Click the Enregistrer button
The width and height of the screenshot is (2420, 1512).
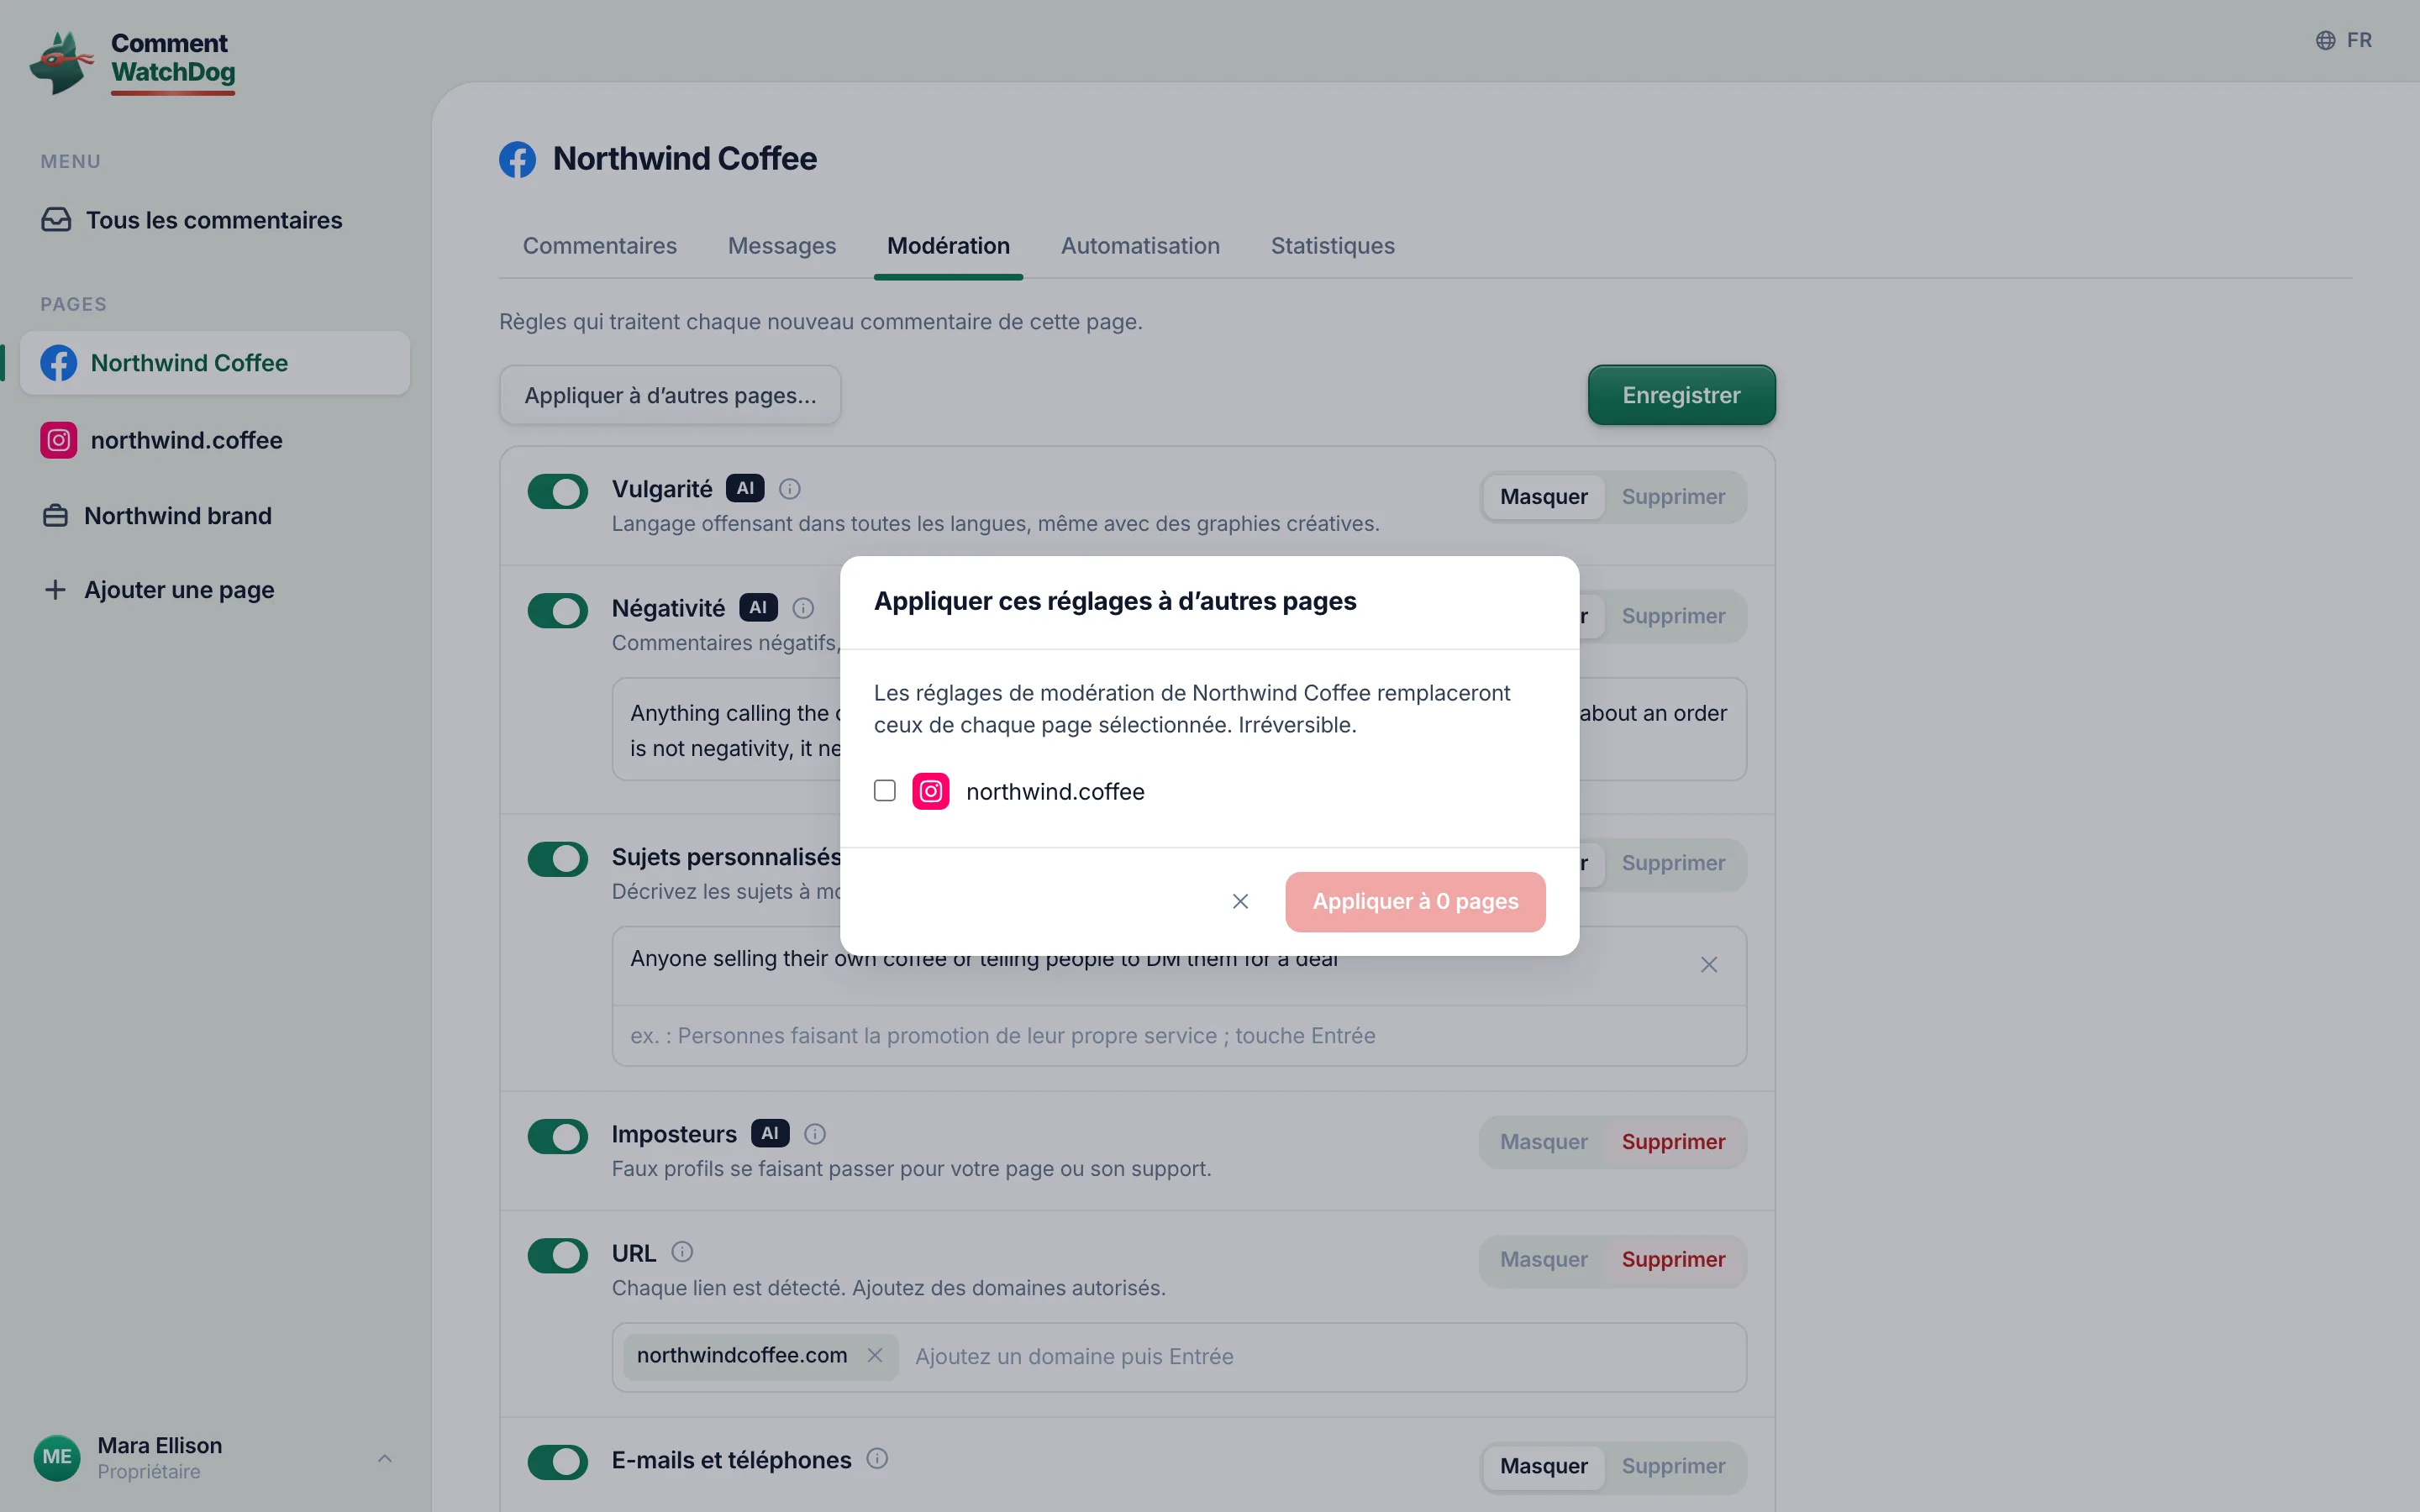[x=1681, y=395]
